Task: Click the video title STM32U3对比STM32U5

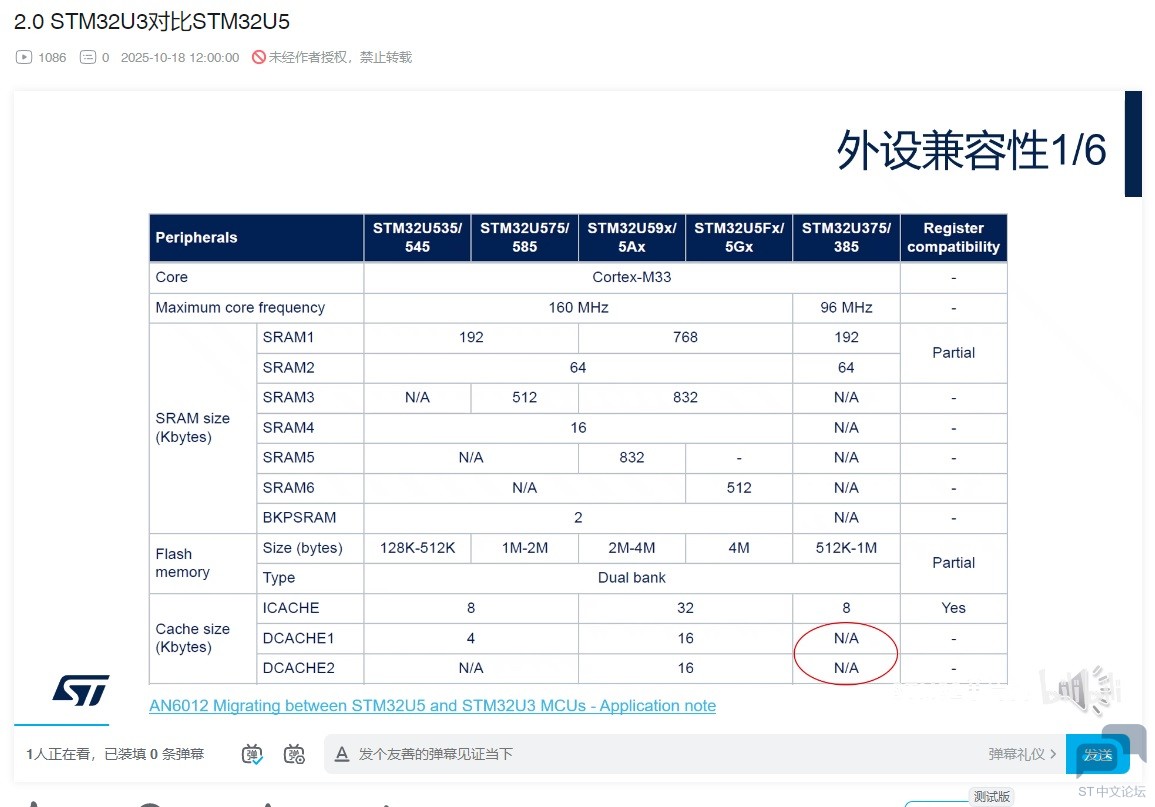Action: tap(152, 22)
